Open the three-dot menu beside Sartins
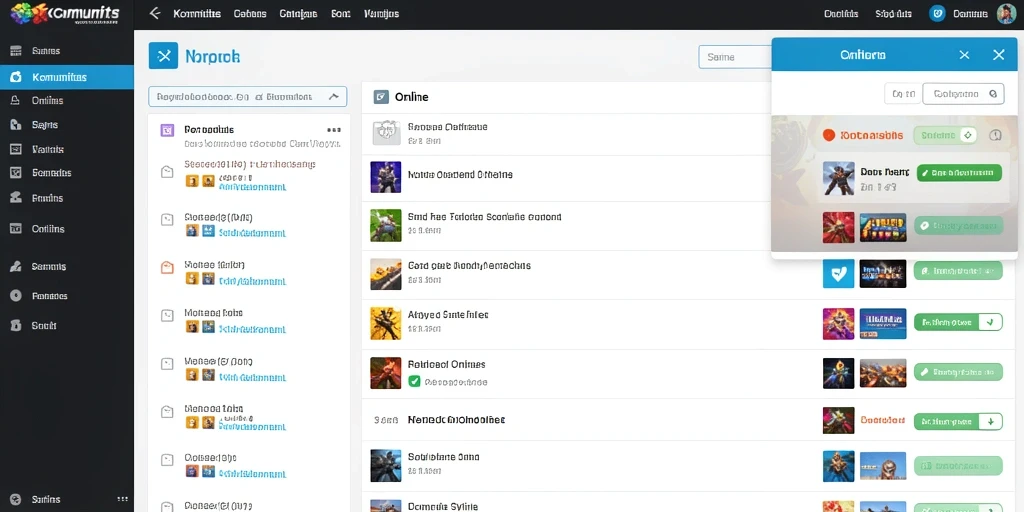Image resolution: width=1024 pixels, height=512 pixels. (x=122, y=499)
